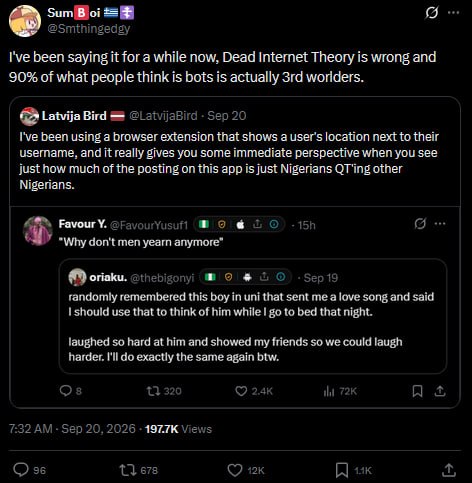View analytics showing 72K views
The height and width of the screenshot is (483, 472).
pyautogui.click(x=340, y=391)
